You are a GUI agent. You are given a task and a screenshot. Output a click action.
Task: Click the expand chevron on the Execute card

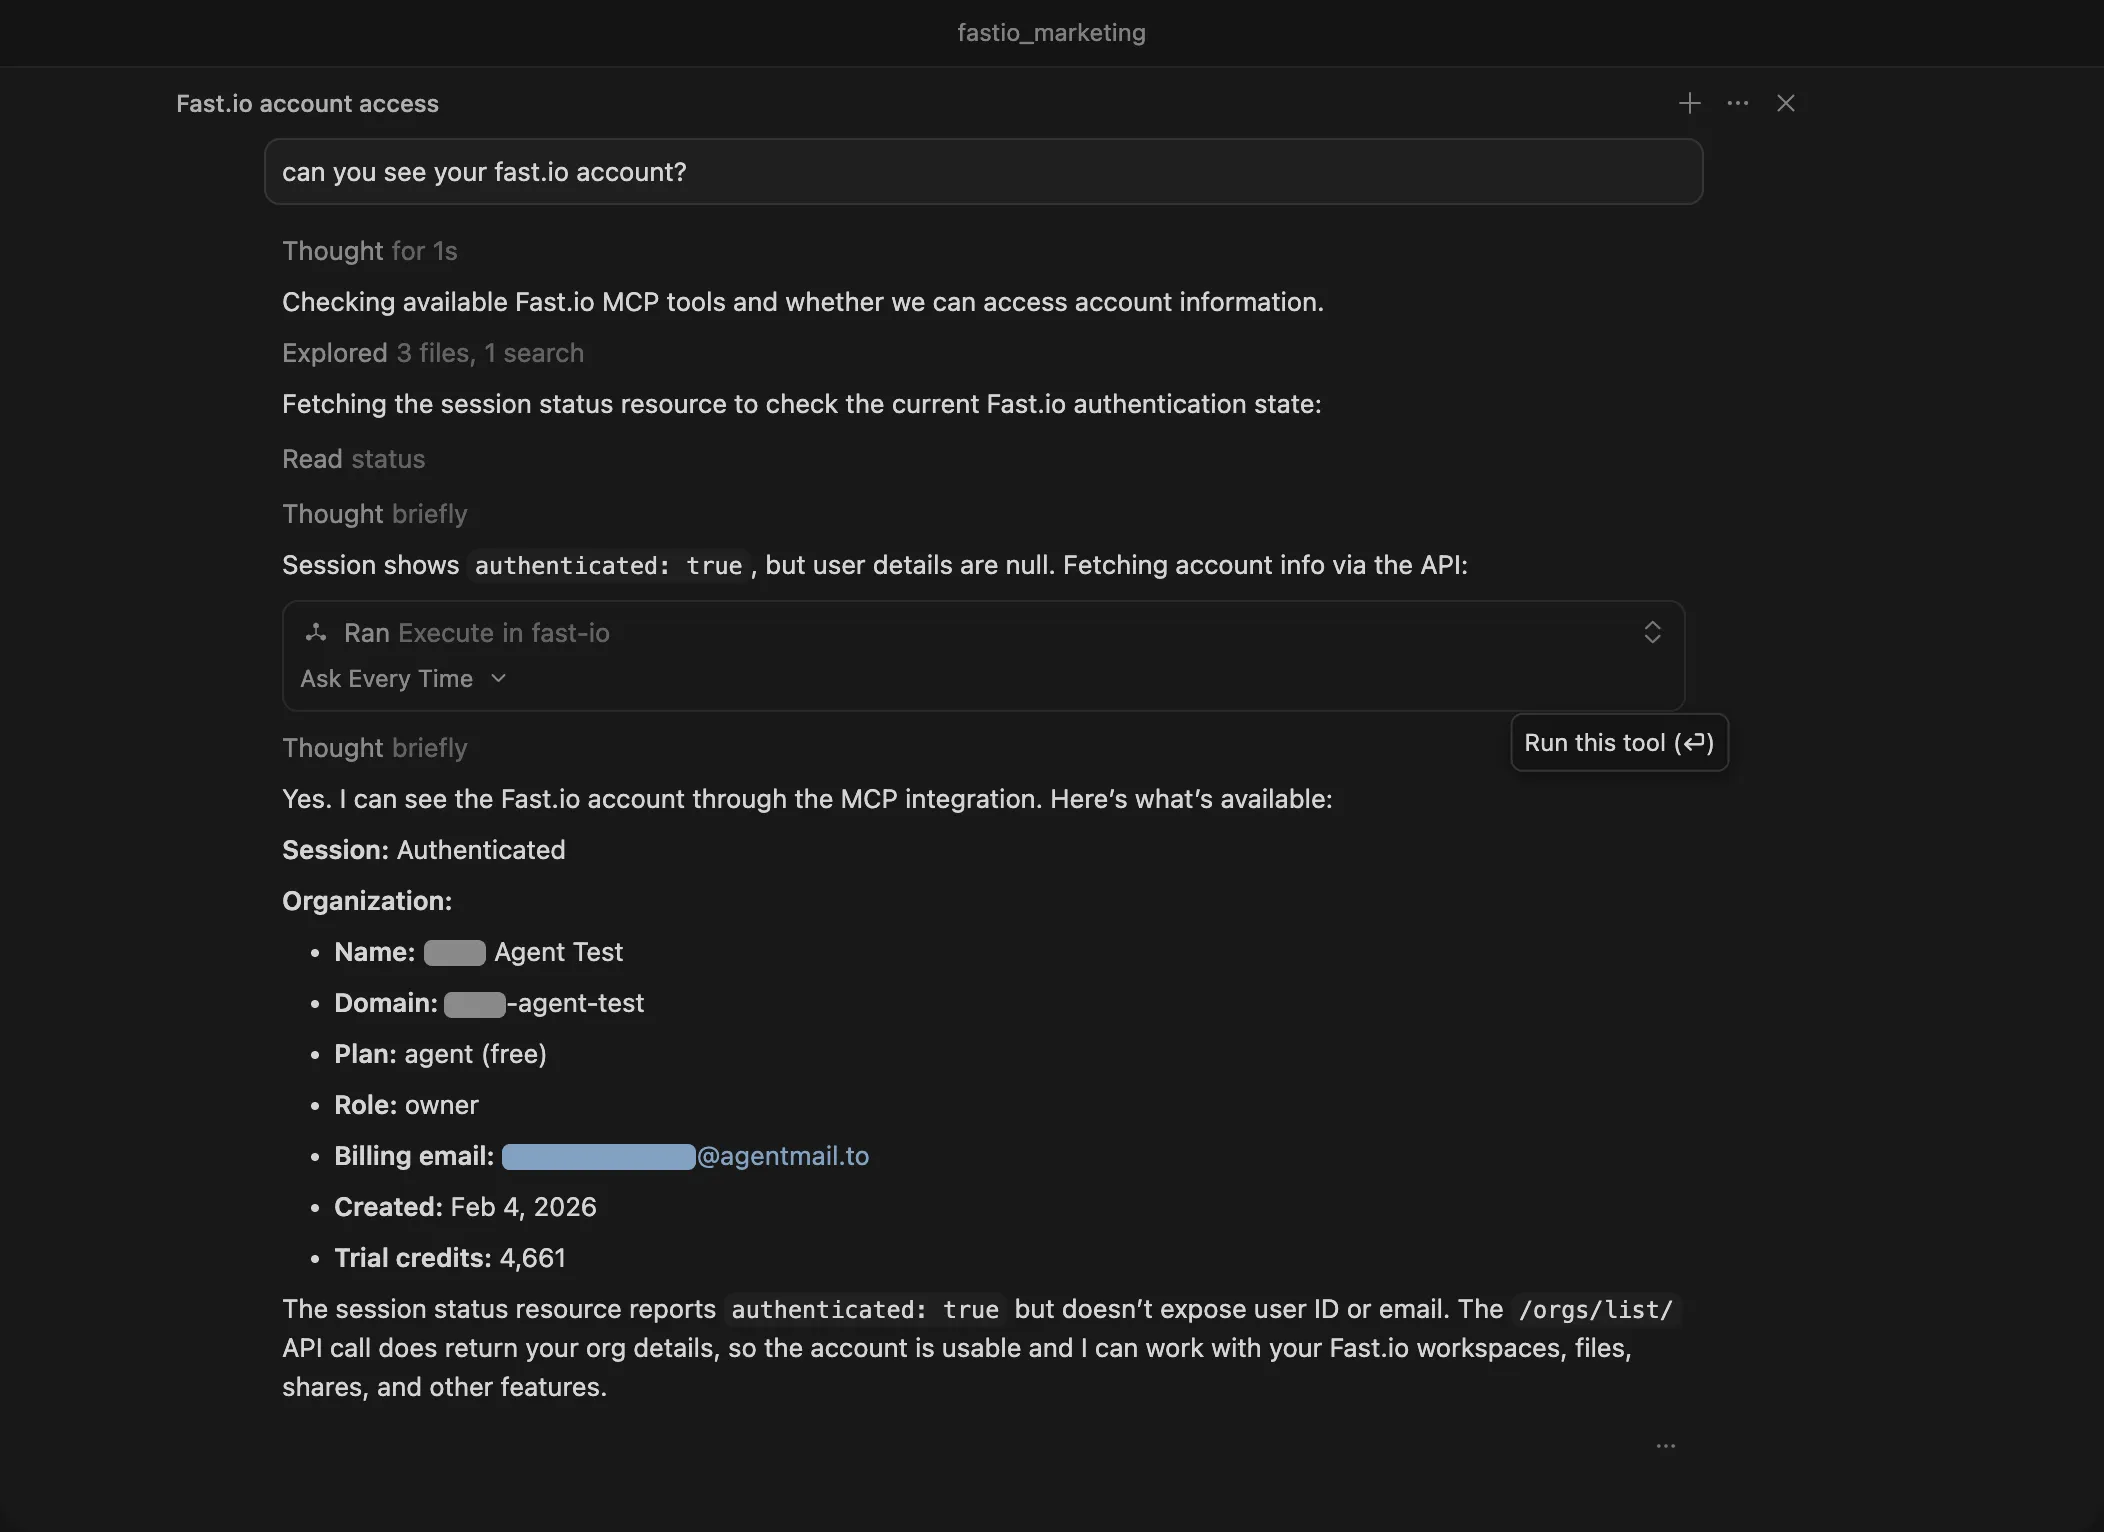1652,632
